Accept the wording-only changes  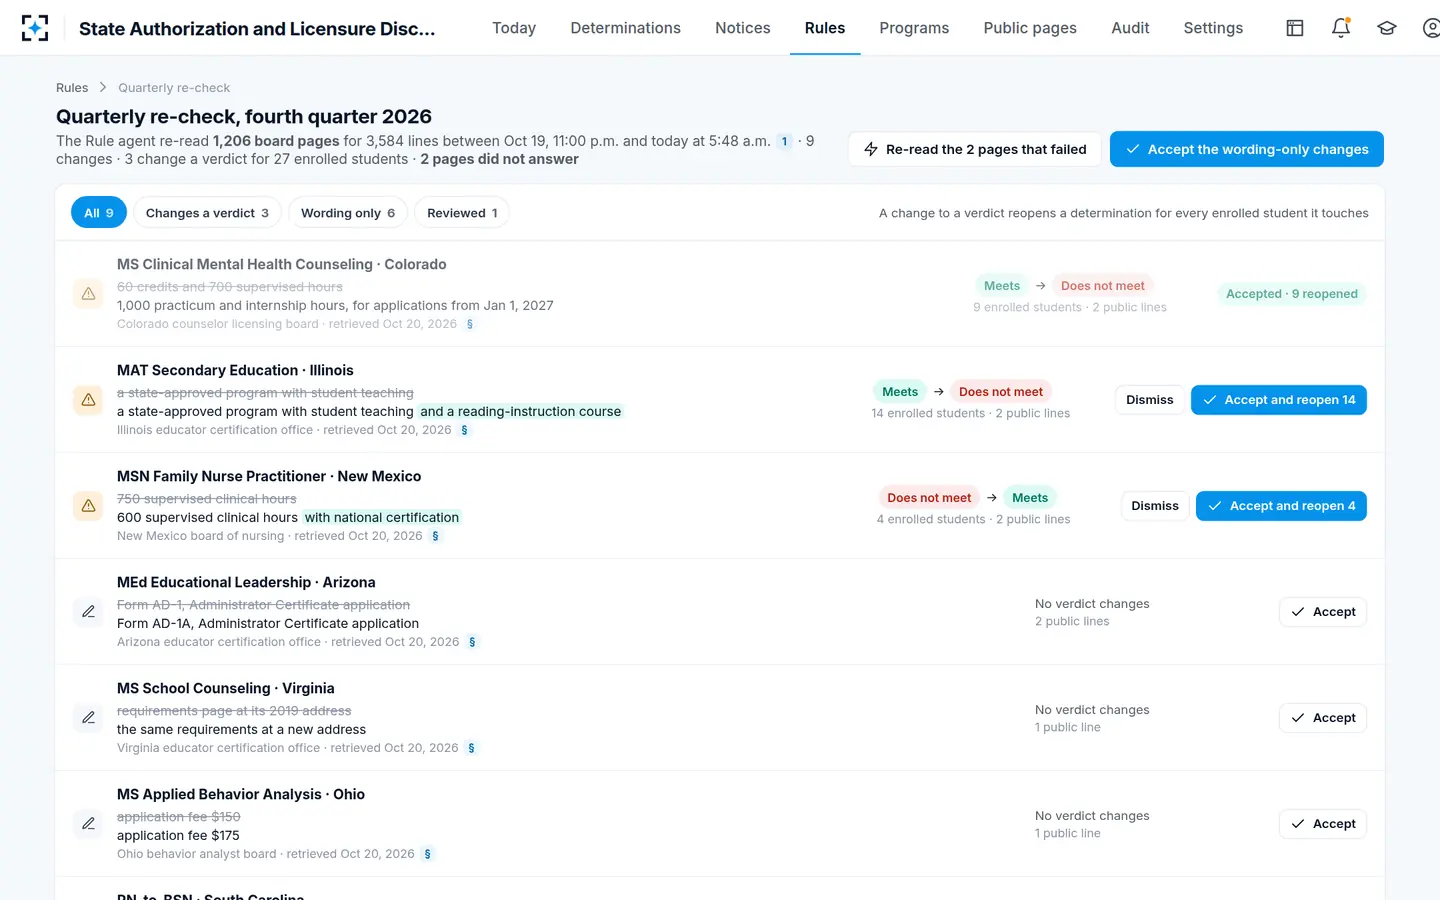point(1247,149)
